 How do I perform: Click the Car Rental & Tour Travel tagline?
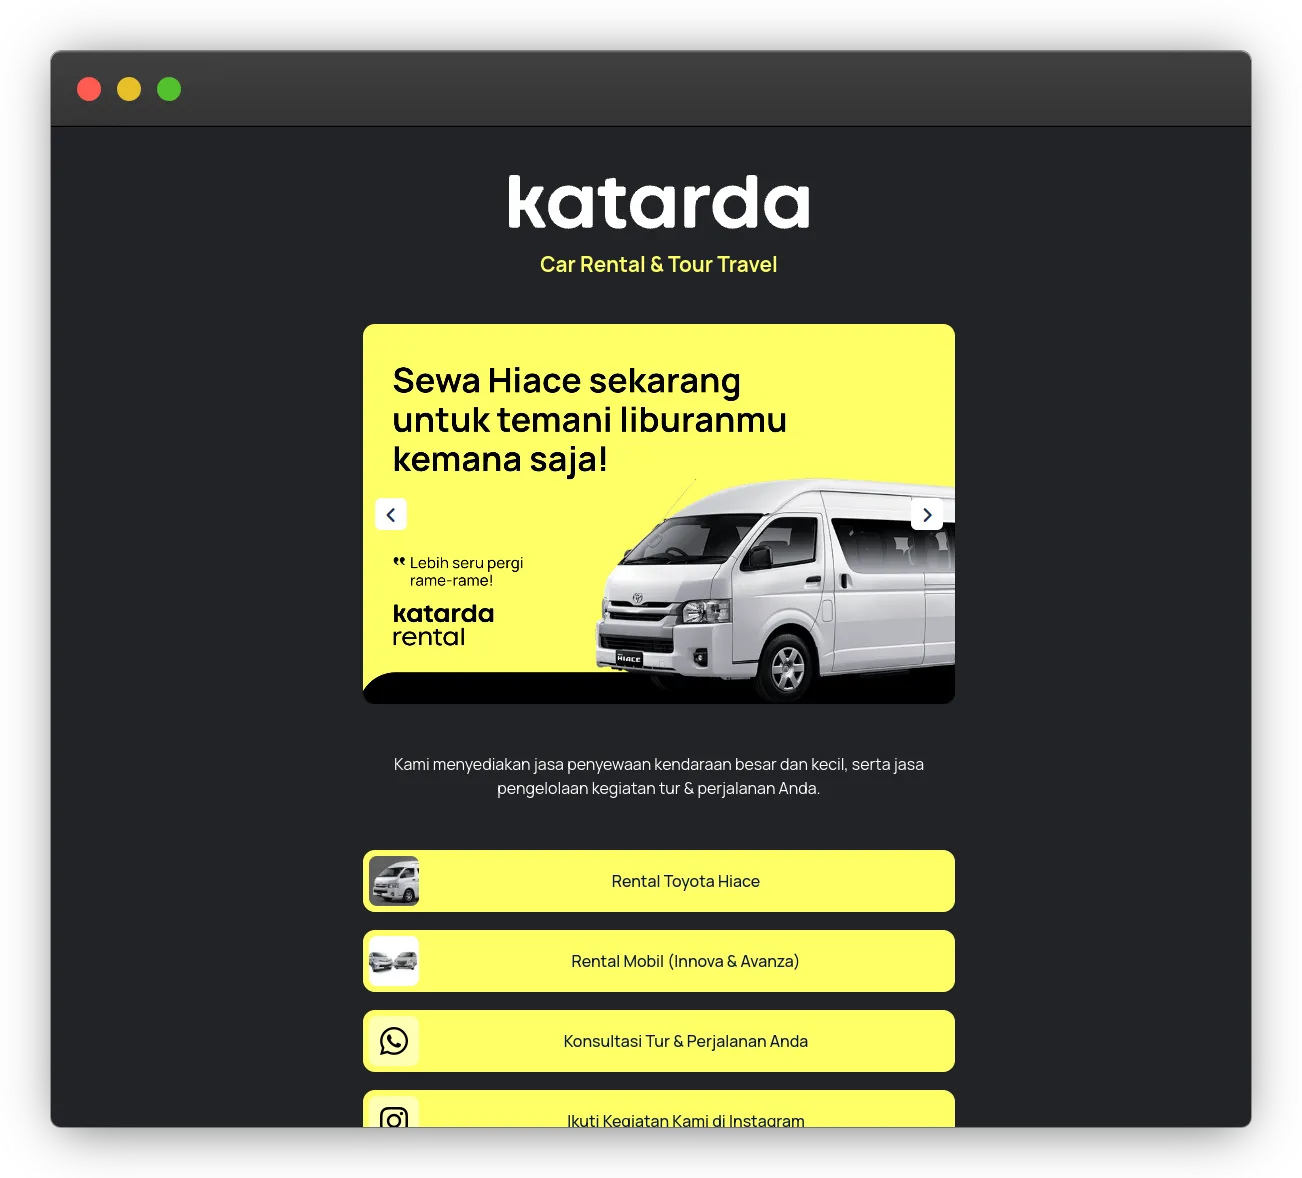(x=658, y=265)
